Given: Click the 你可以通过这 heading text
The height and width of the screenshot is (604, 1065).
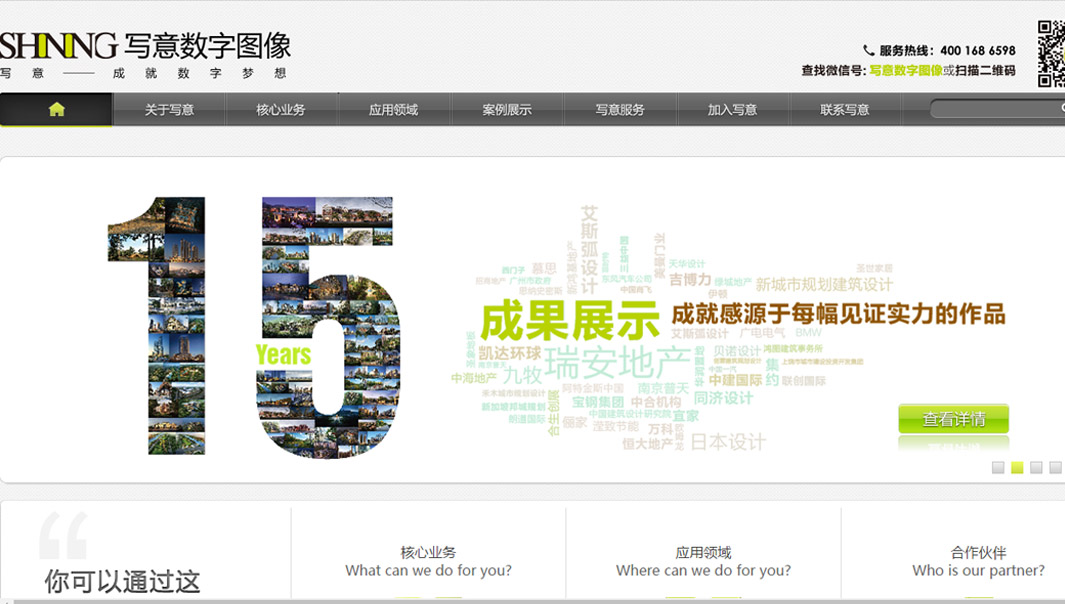Looking at the screenshot, I should coord(122,582).
